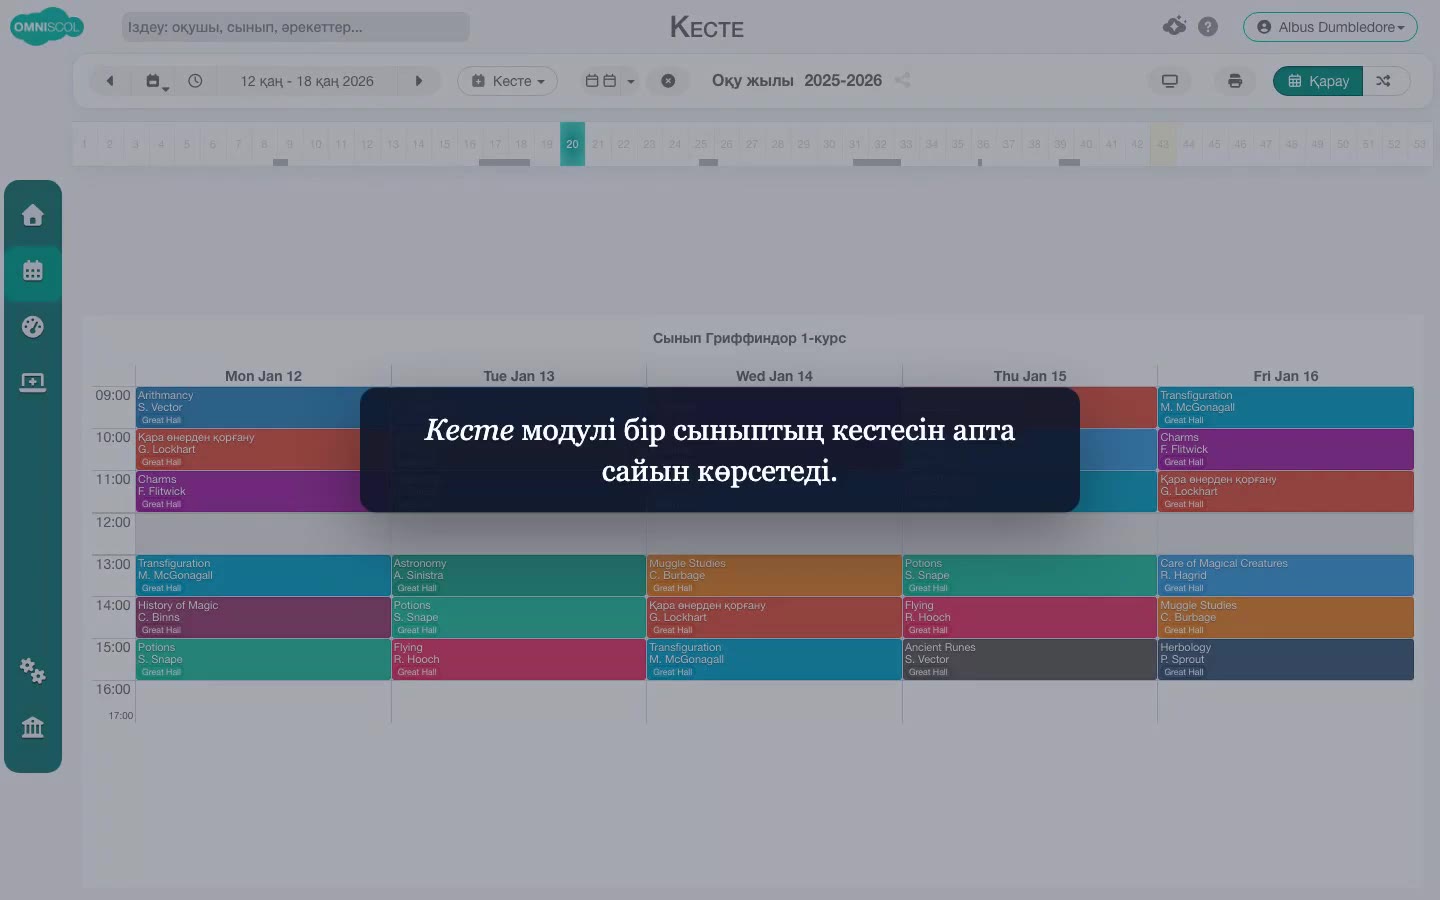
Task: Open Thursday Ancient Runes lesson
Action: (x=1030, y=659)
